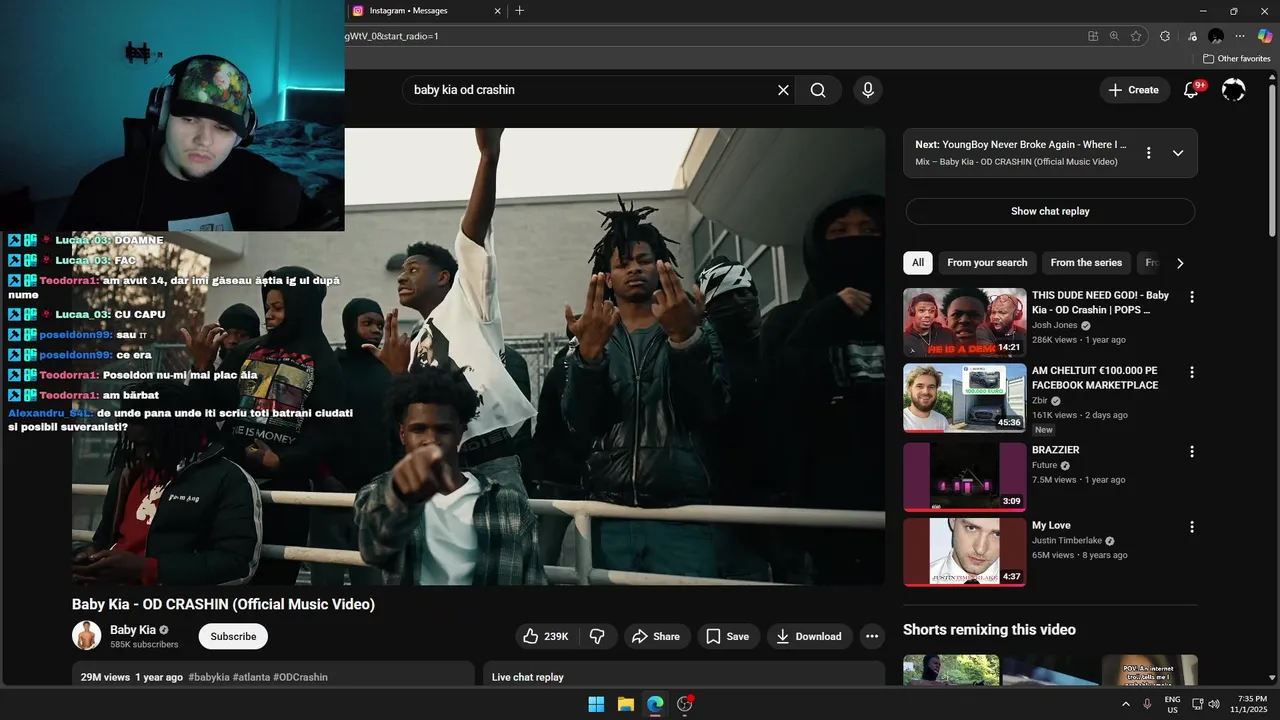Screen dimensions: 1280x720
Task: Click the Create button
Action: click(x=1133, y=90)
